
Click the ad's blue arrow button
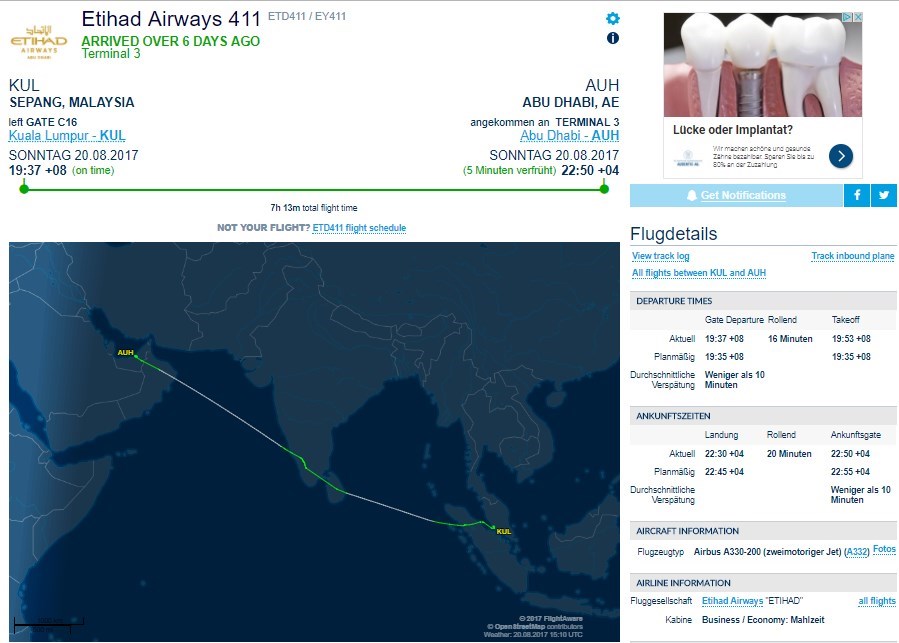pos(841,155)
